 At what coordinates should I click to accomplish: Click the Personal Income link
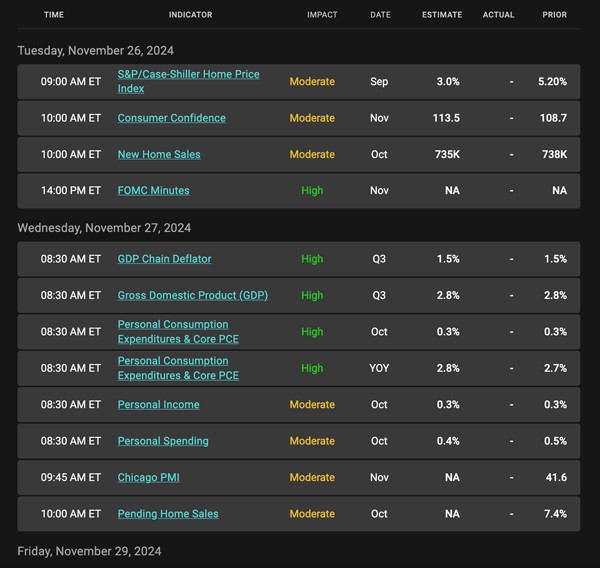click(x=158, y=404)
